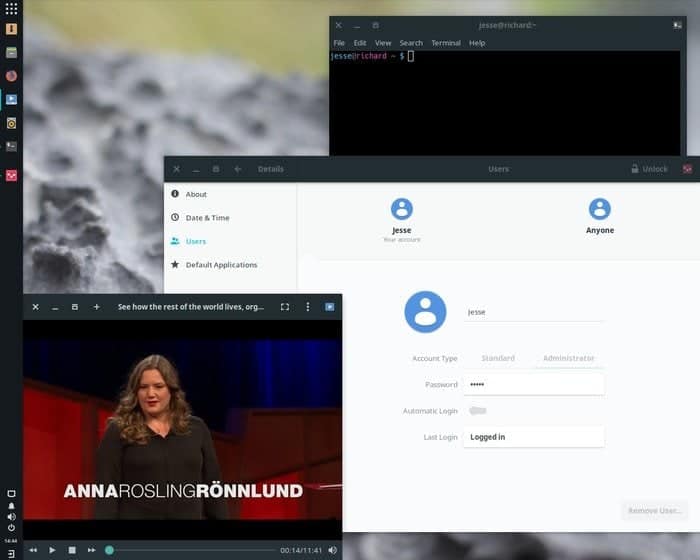The width and height of the screenshot is (700, 560).
Task: Stop the video playback
Action: [x=72, y=550]
